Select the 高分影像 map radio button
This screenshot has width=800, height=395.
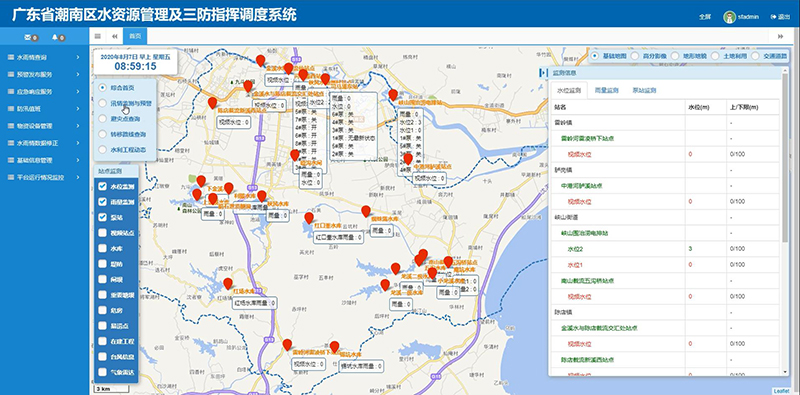pyautogui.click(x=635, y=56)
